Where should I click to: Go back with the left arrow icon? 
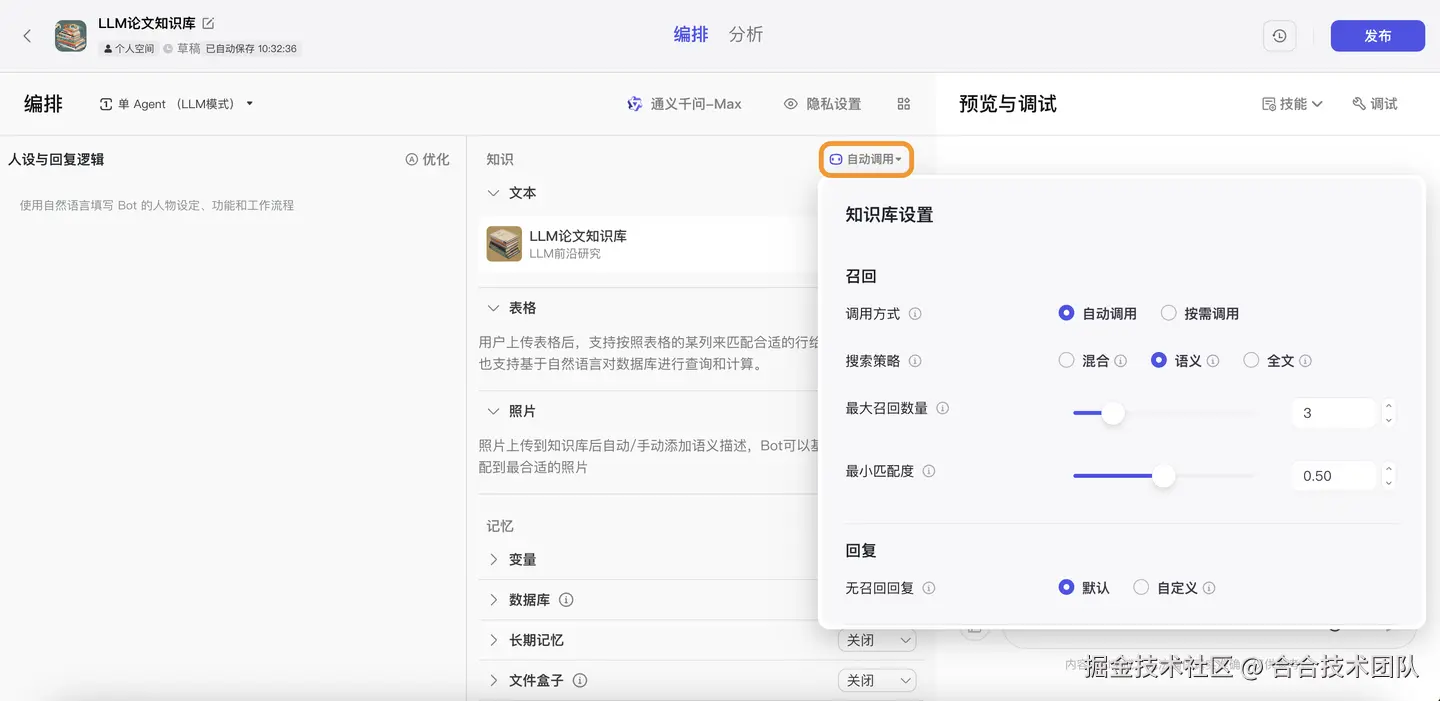pos(27,36)
